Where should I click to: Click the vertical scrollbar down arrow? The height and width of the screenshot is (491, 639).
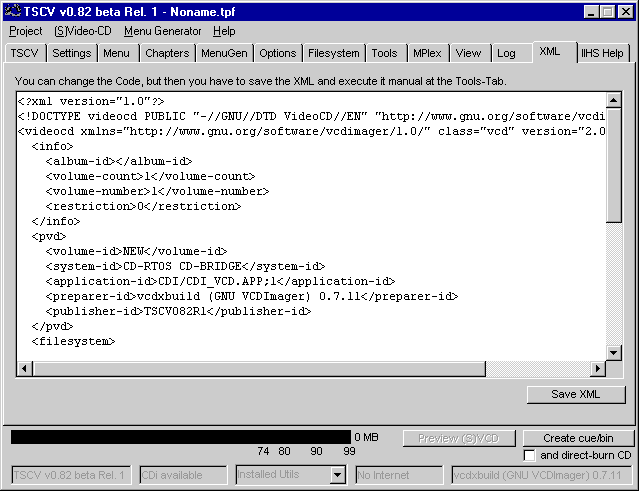click(x=613, y=353)
